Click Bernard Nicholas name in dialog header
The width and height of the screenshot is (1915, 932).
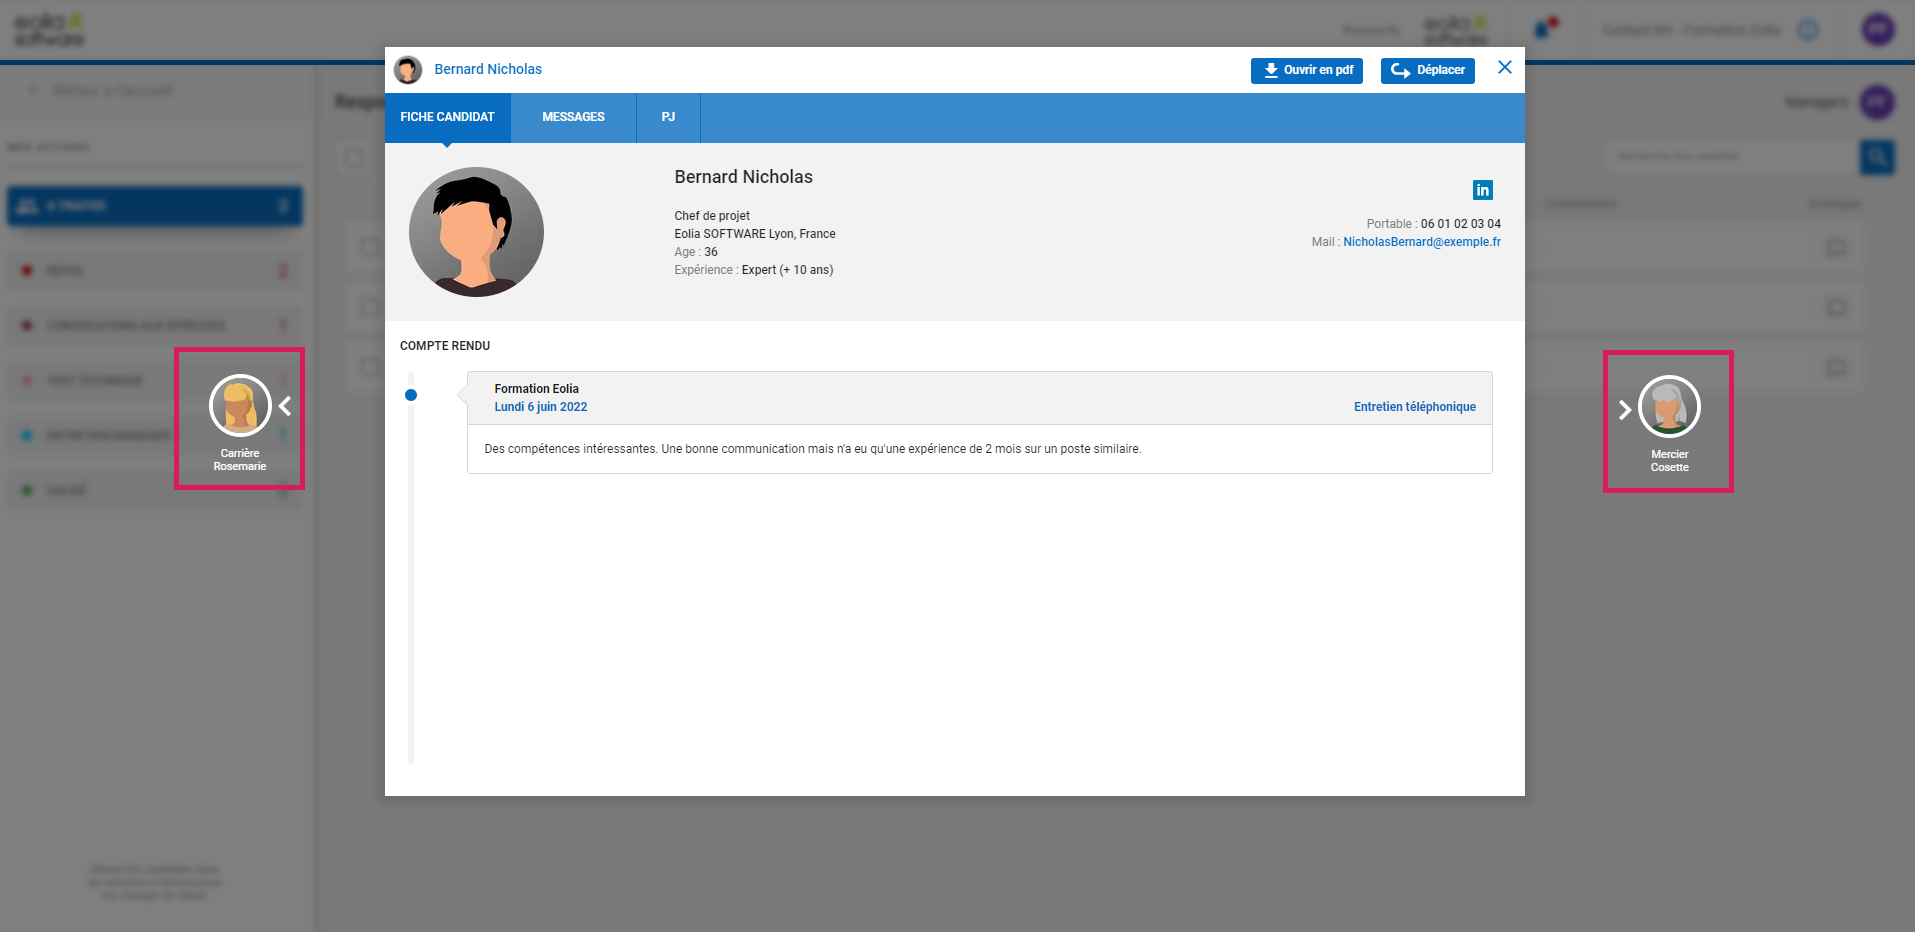click(x=488, y=69)
